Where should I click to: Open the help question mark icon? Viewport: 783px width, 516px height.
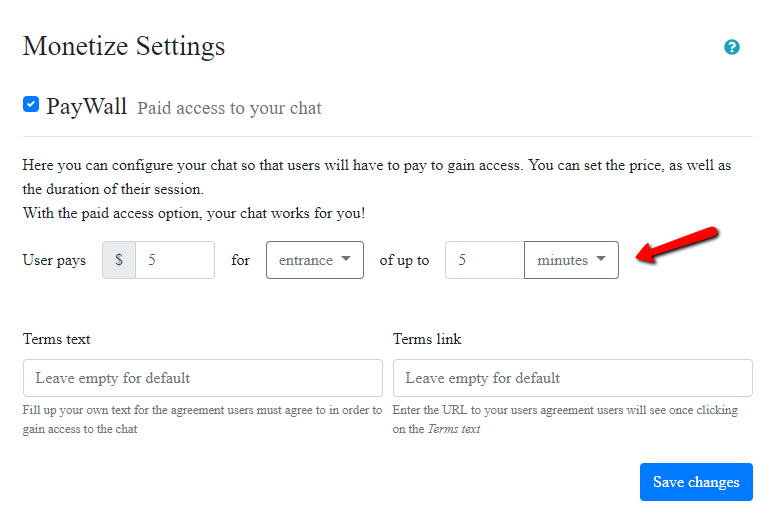[x=732, y=47]
